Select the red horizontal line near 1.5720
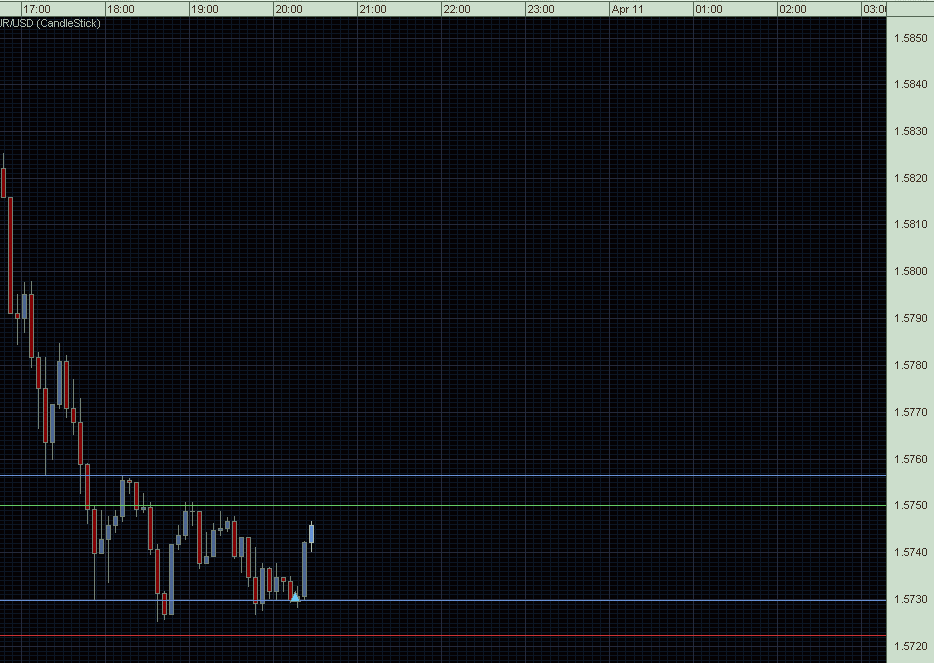Screen dimensions: 934x663 [443, 636]
